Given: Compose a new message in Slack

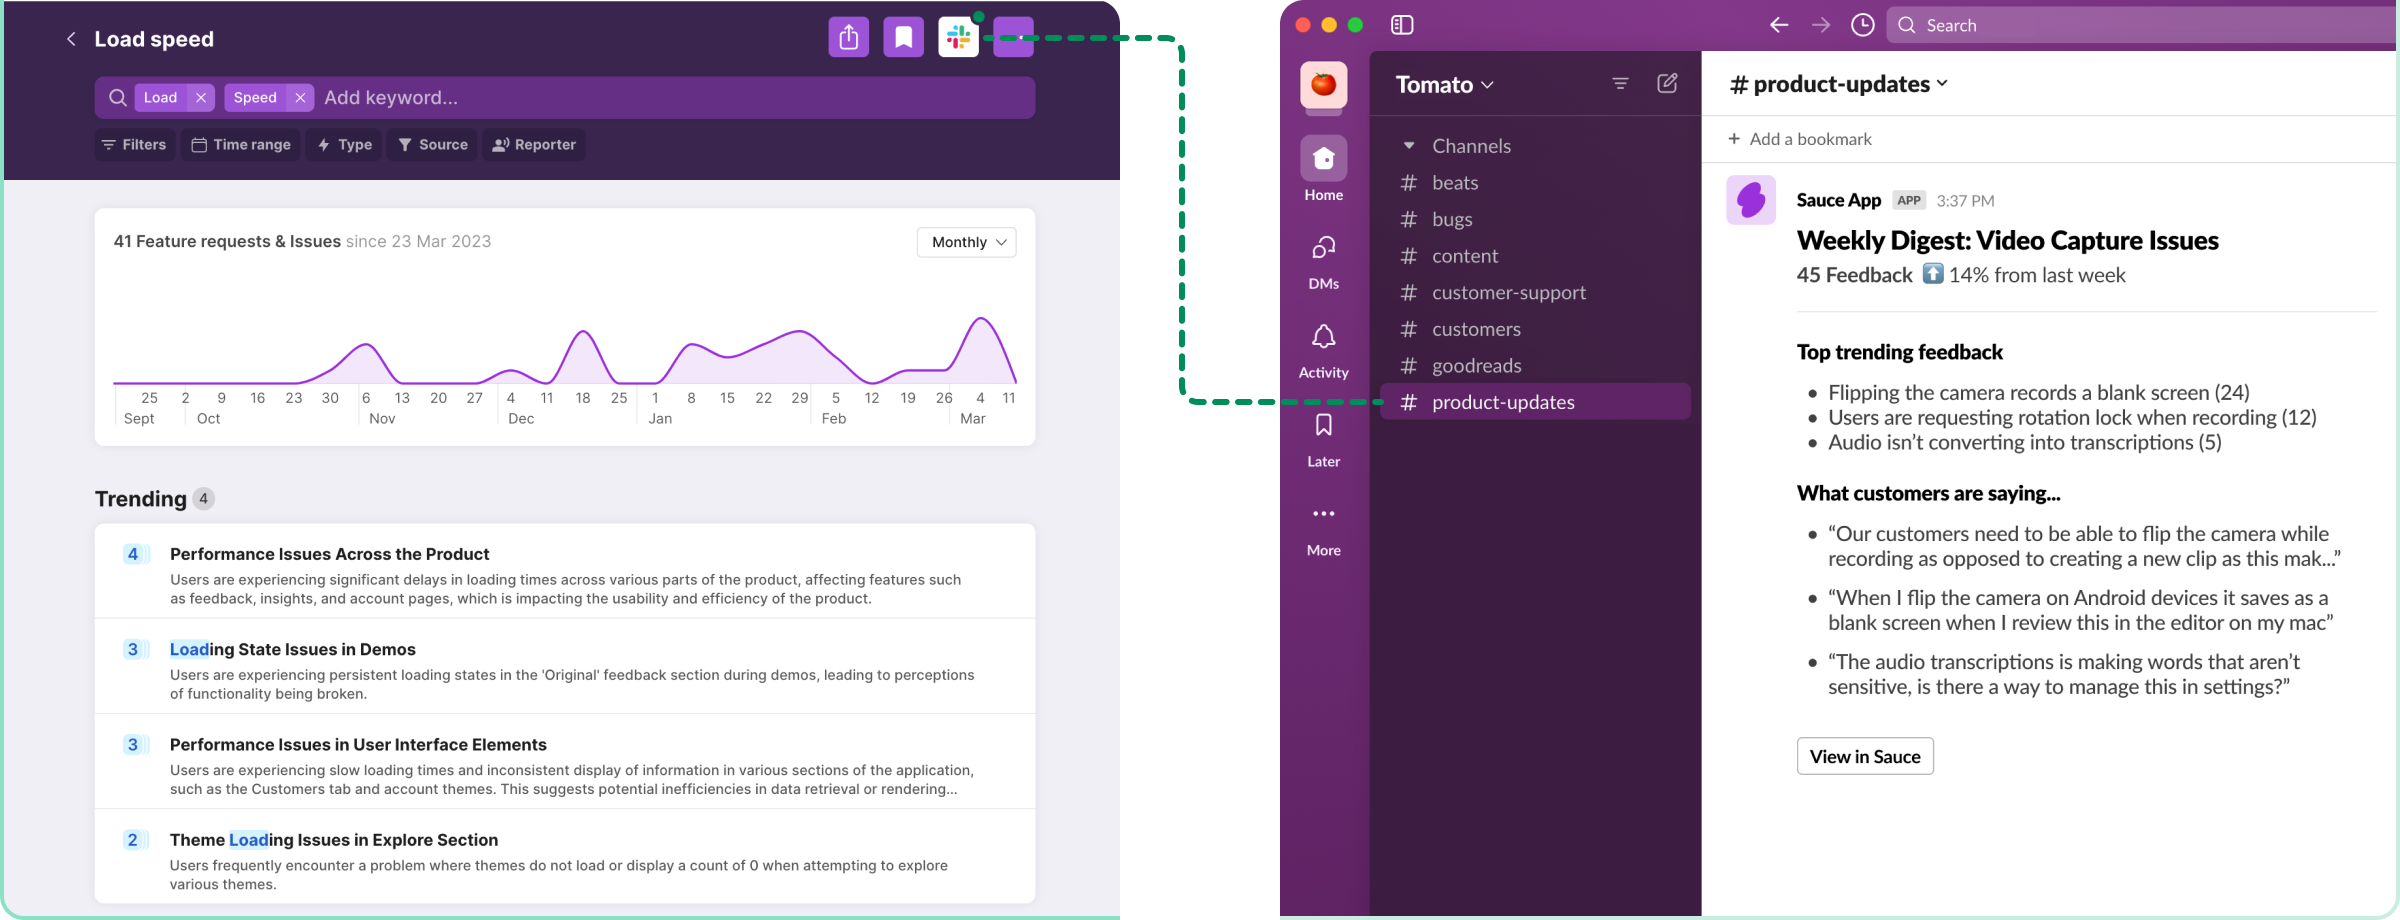Looking at the screenshot, I should click(1667, 83).
